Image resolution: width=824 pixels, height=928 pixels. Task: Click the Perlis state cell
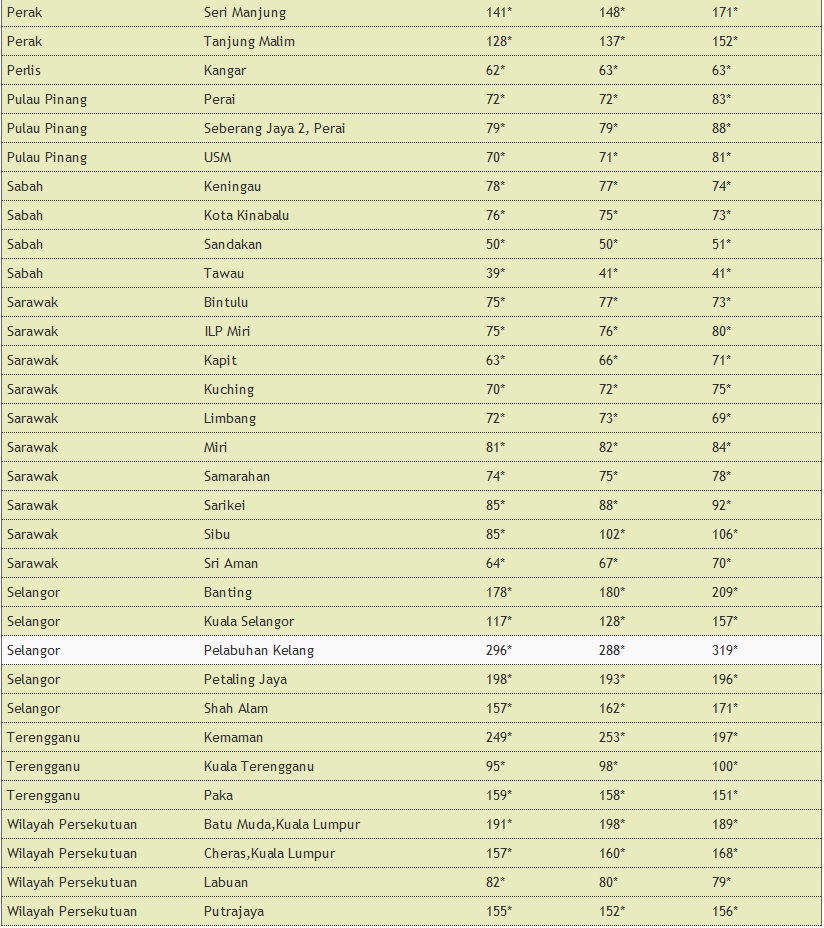pos(26,71)
